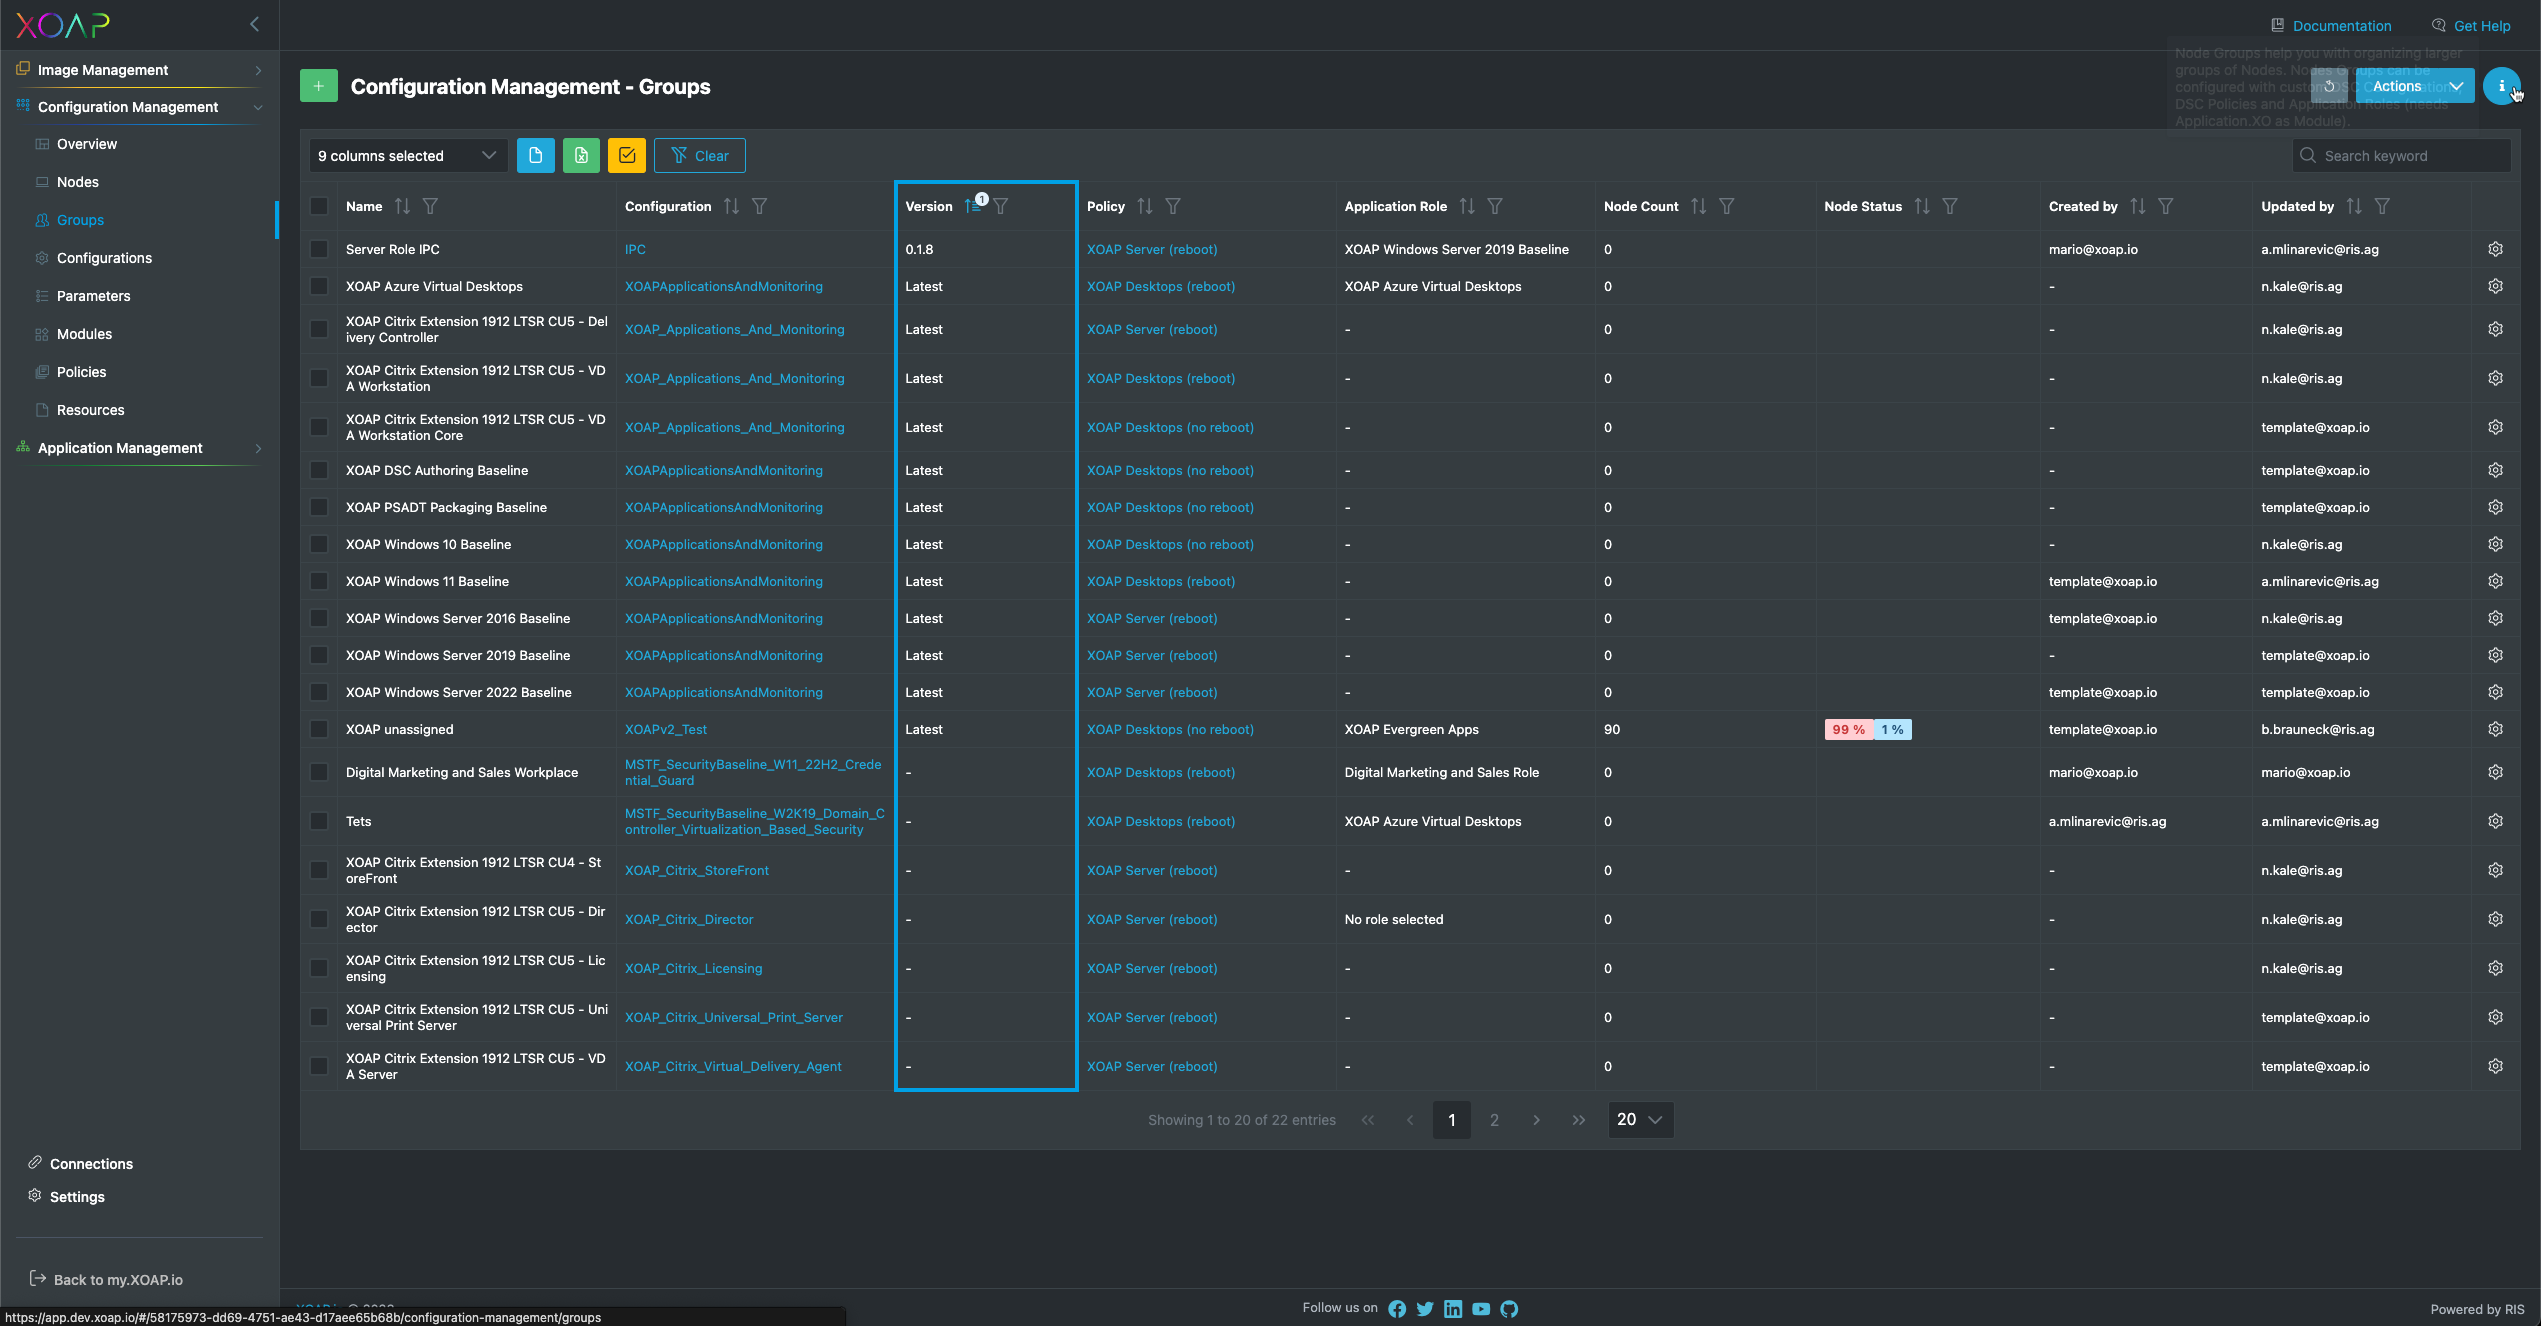
Task: Sort by Configuration column arrows
Action: pos(731,206)
